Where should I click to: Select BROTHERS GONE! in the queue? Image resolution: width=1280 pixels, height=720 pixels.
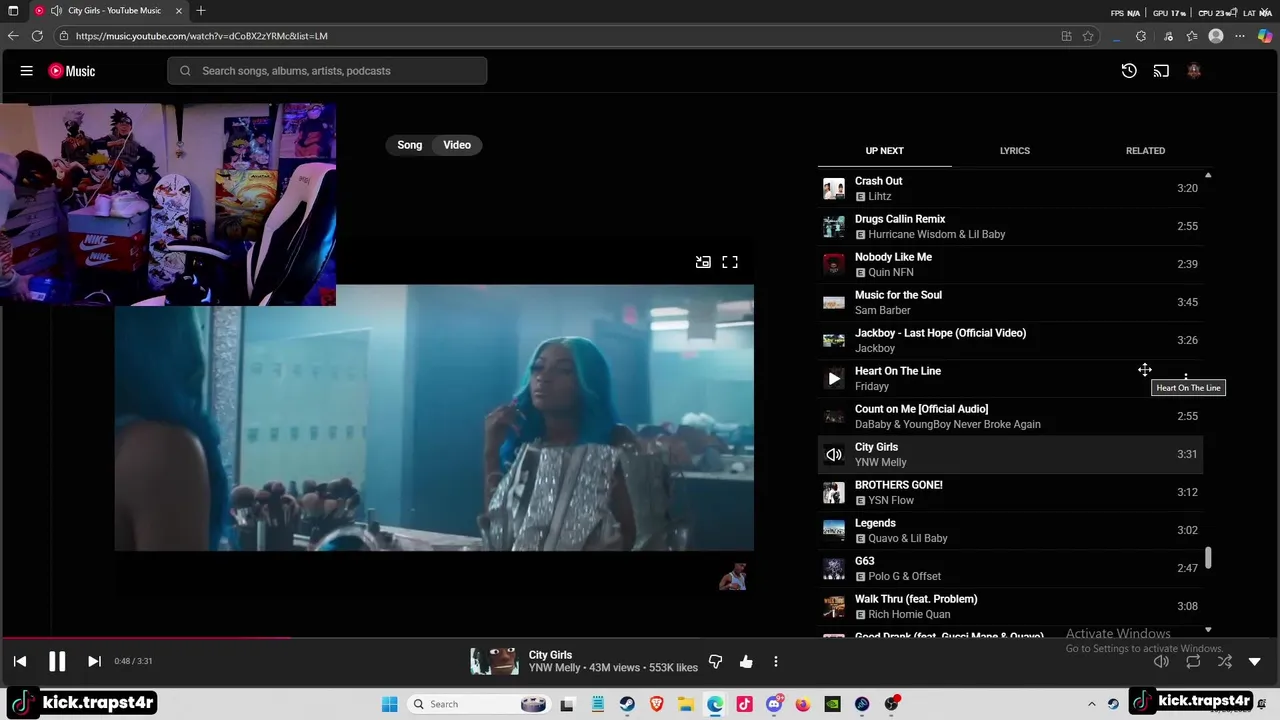(x=1010, y=492)
